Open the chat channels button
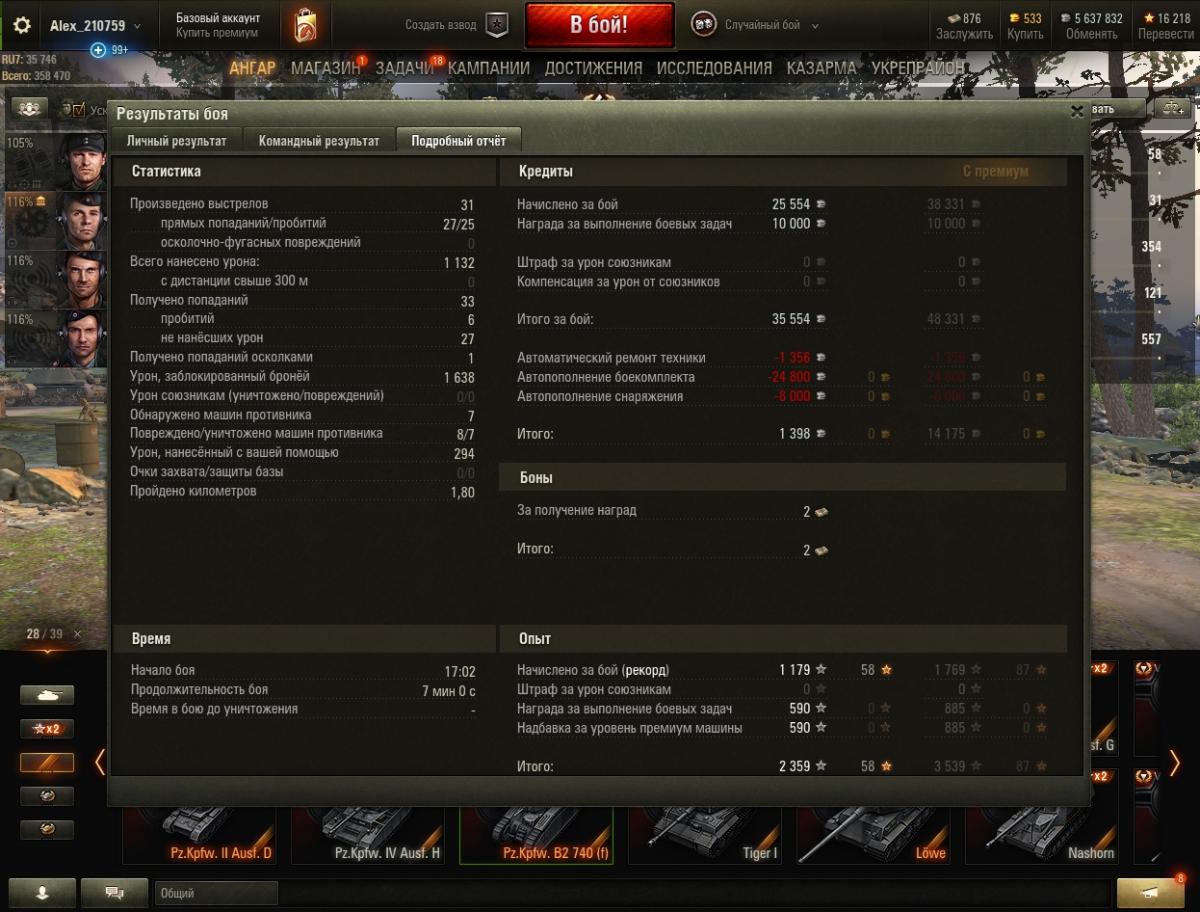 click(x=114, y=892)
